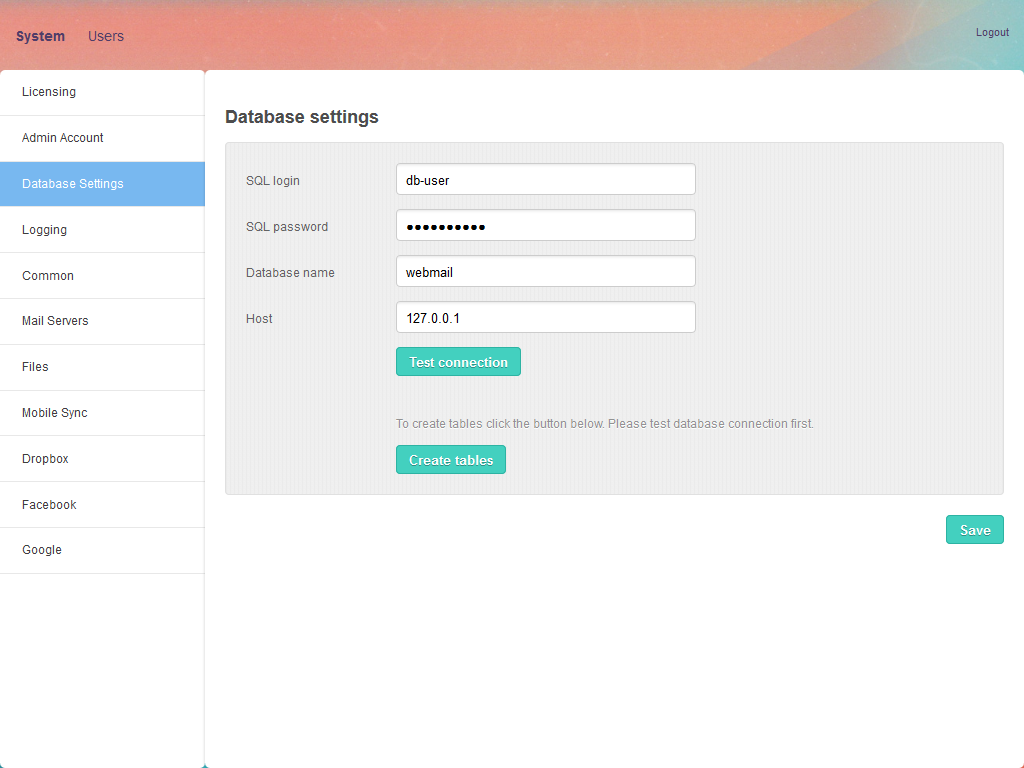1024x768 pixels.
Task: Open the Licensing settings section
Action: click(49, 92)
